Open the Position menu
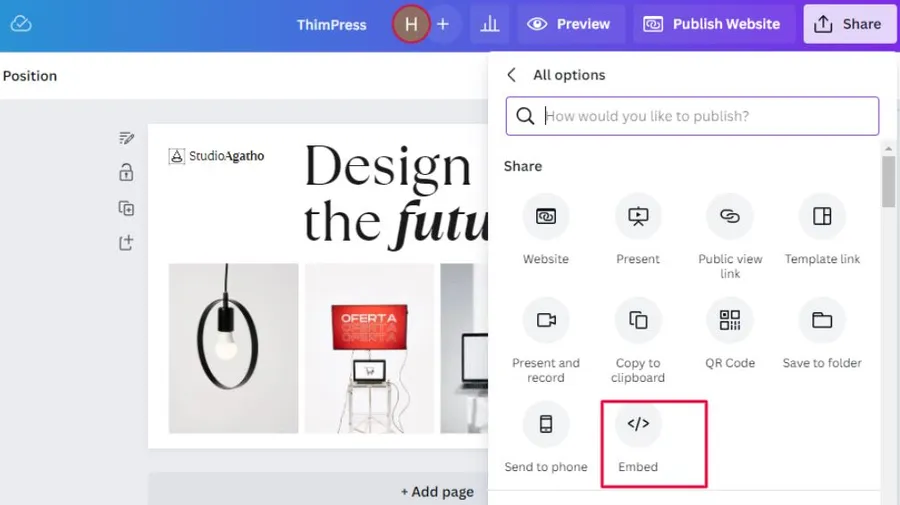The width and height of the screenshot is (900, 505). [30, 76]
